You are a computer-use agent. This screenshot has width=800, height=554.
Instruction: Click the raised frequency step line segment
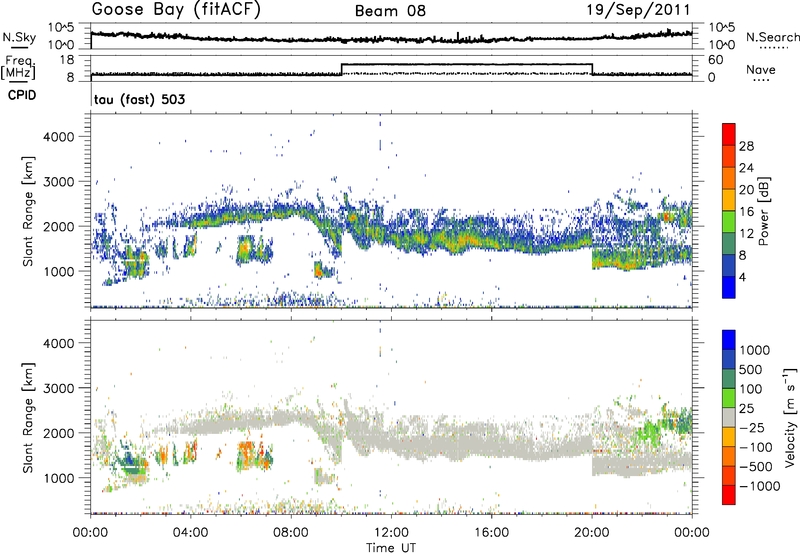point(467,64)
